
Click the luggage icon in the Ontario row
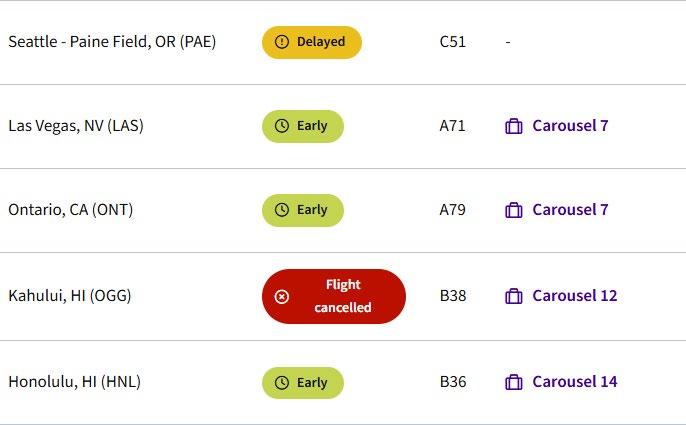[514, 210]
